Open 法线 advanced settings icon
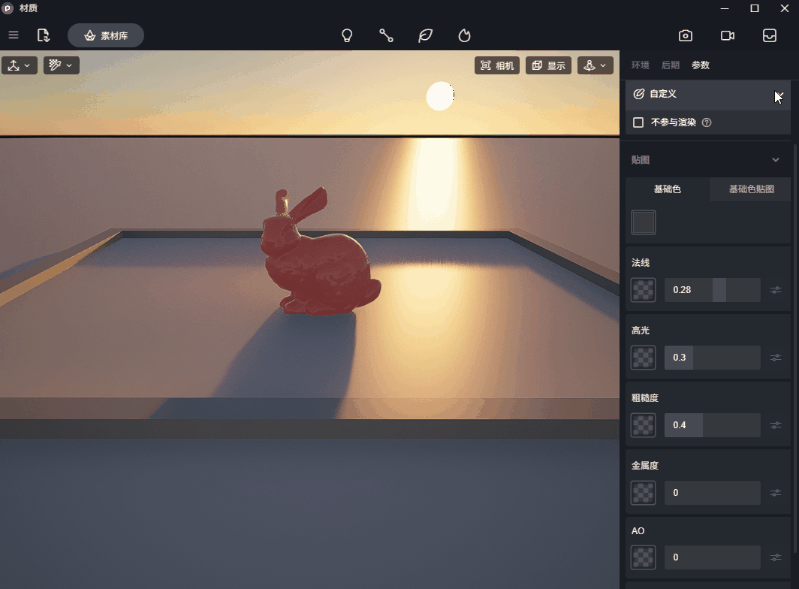 click(x=776, y=290)
